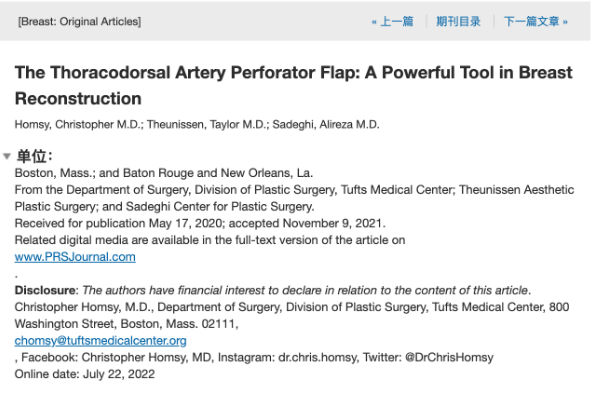Click the Breast: Original Articles category label
This screenshot has width=595, height=393.
(79, 22)
